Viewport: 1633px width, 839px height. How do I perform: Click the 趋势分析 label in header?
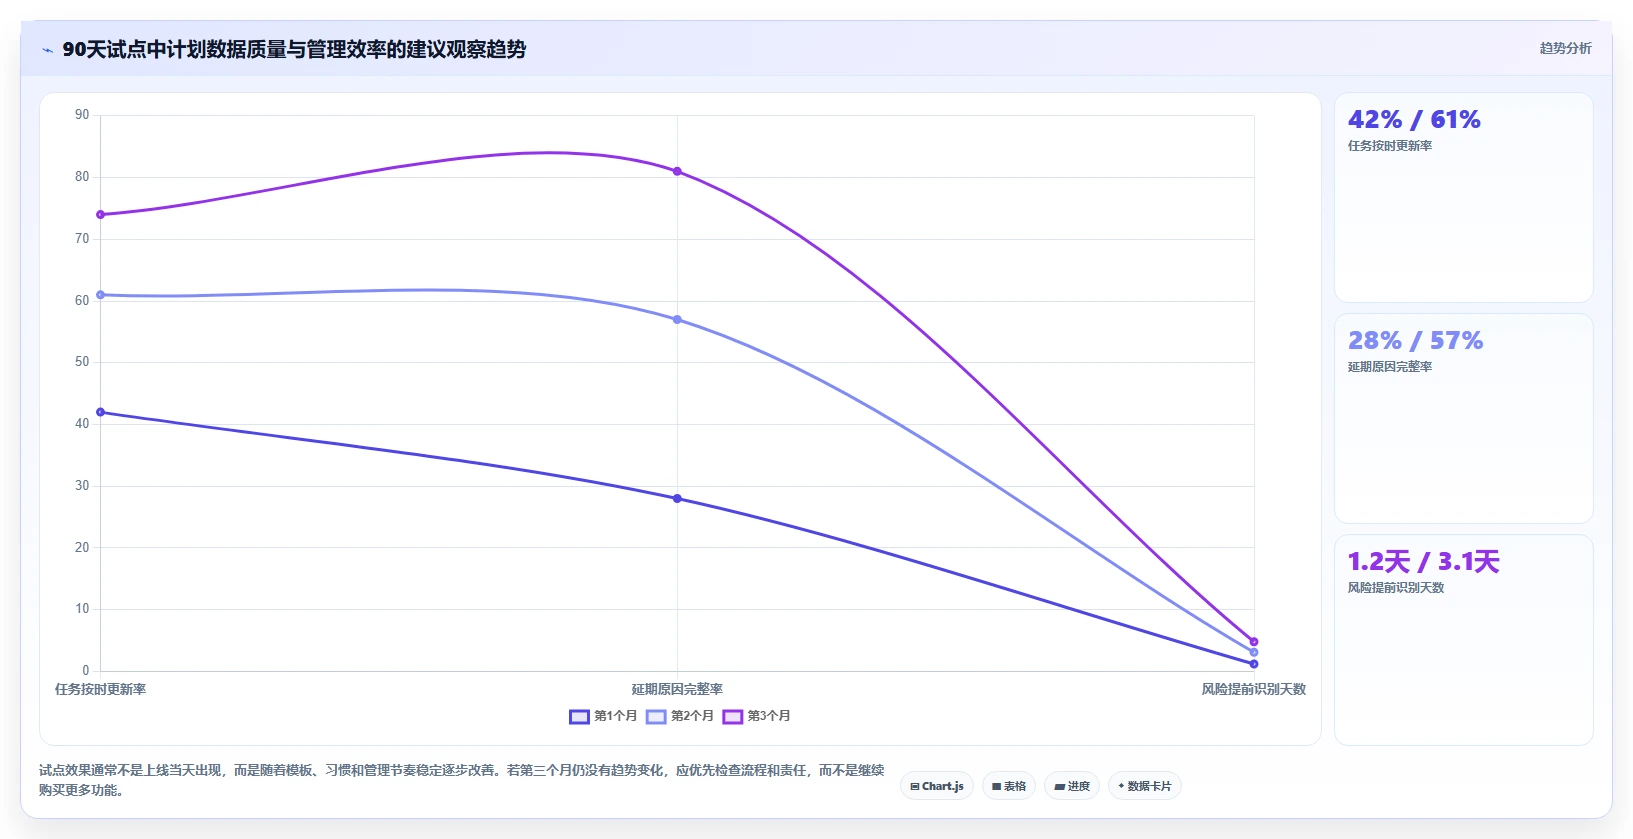pos(1565,49)
